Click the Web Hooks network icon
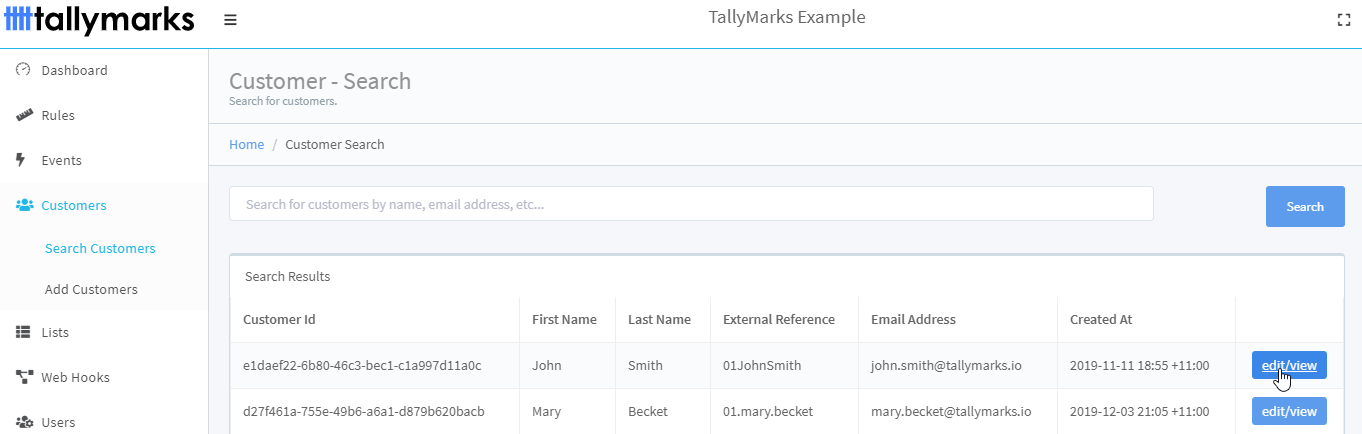1362x434 pixels. coord(25,377)
